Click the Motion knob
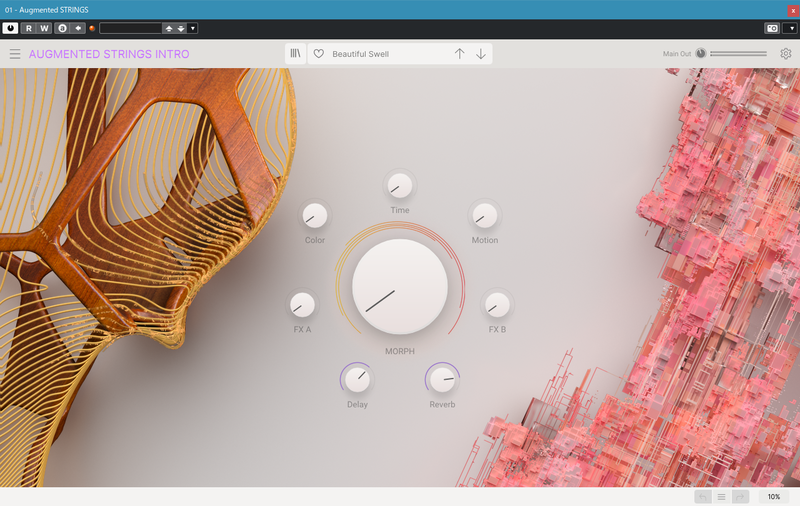The height and width of the screenshot is (506, 800). click(485, 216)
